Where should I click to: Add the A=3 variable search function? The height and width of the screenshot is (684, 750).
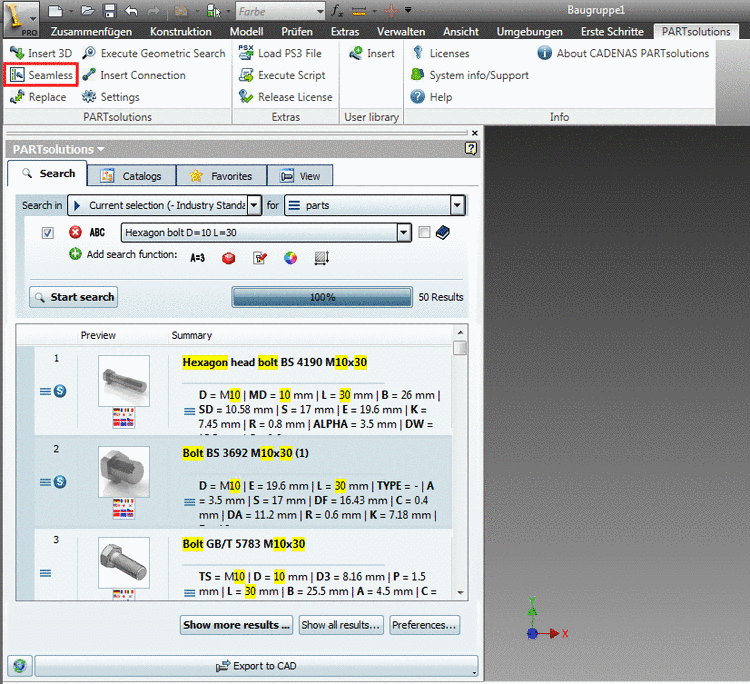pos(197,258)
